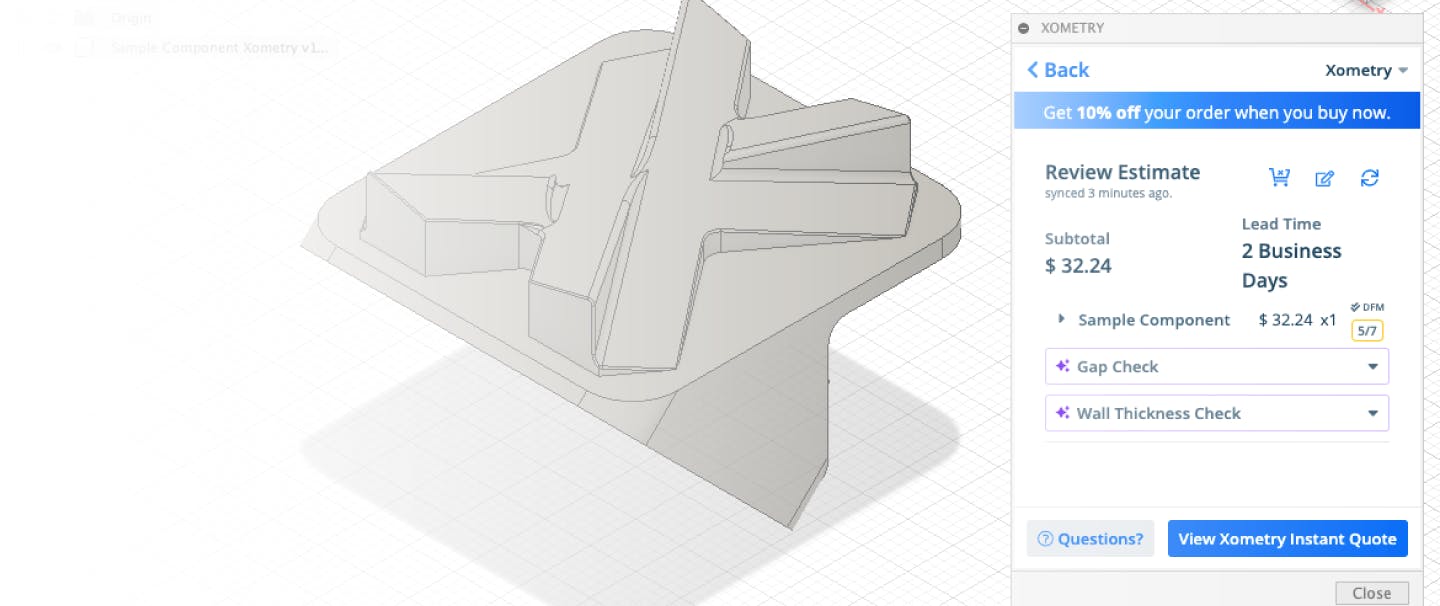Select the Sample Component text
Viewport: 1440px width, 606px height.
1154,320
